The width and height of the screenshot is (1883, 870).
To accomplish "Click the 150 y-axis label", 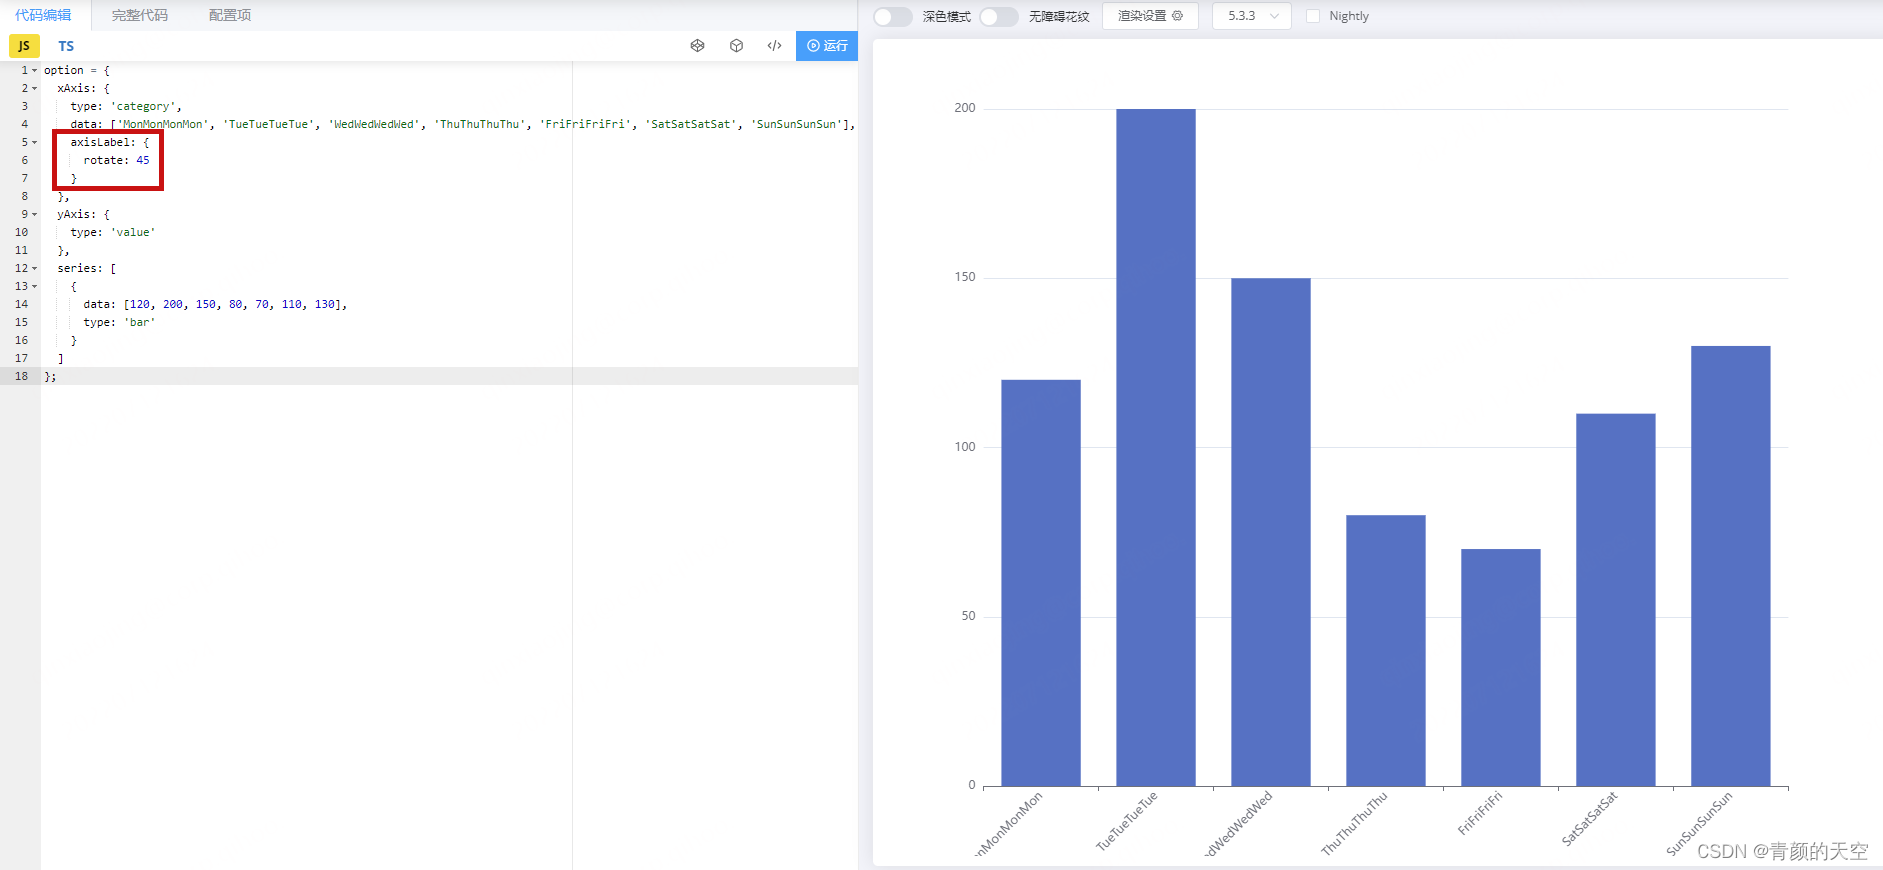I will (965, 277).
